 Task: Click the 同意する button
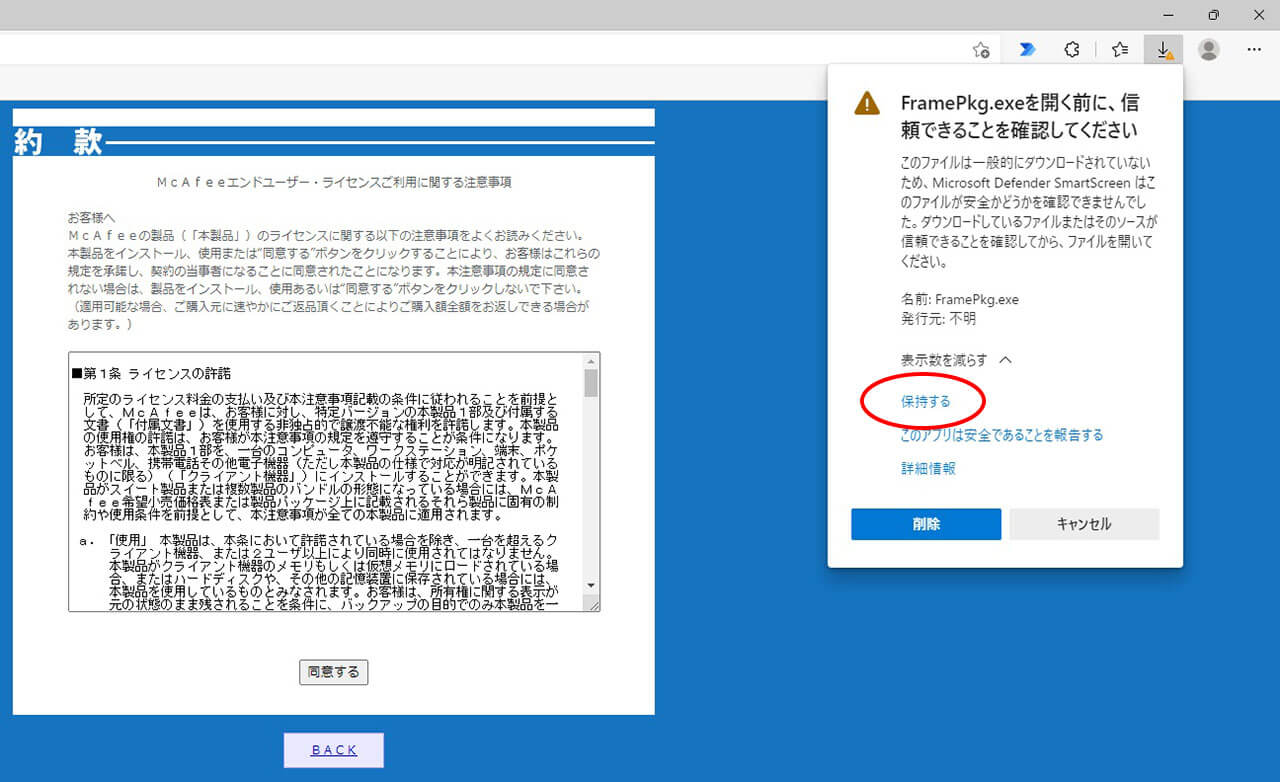point(334,672)
